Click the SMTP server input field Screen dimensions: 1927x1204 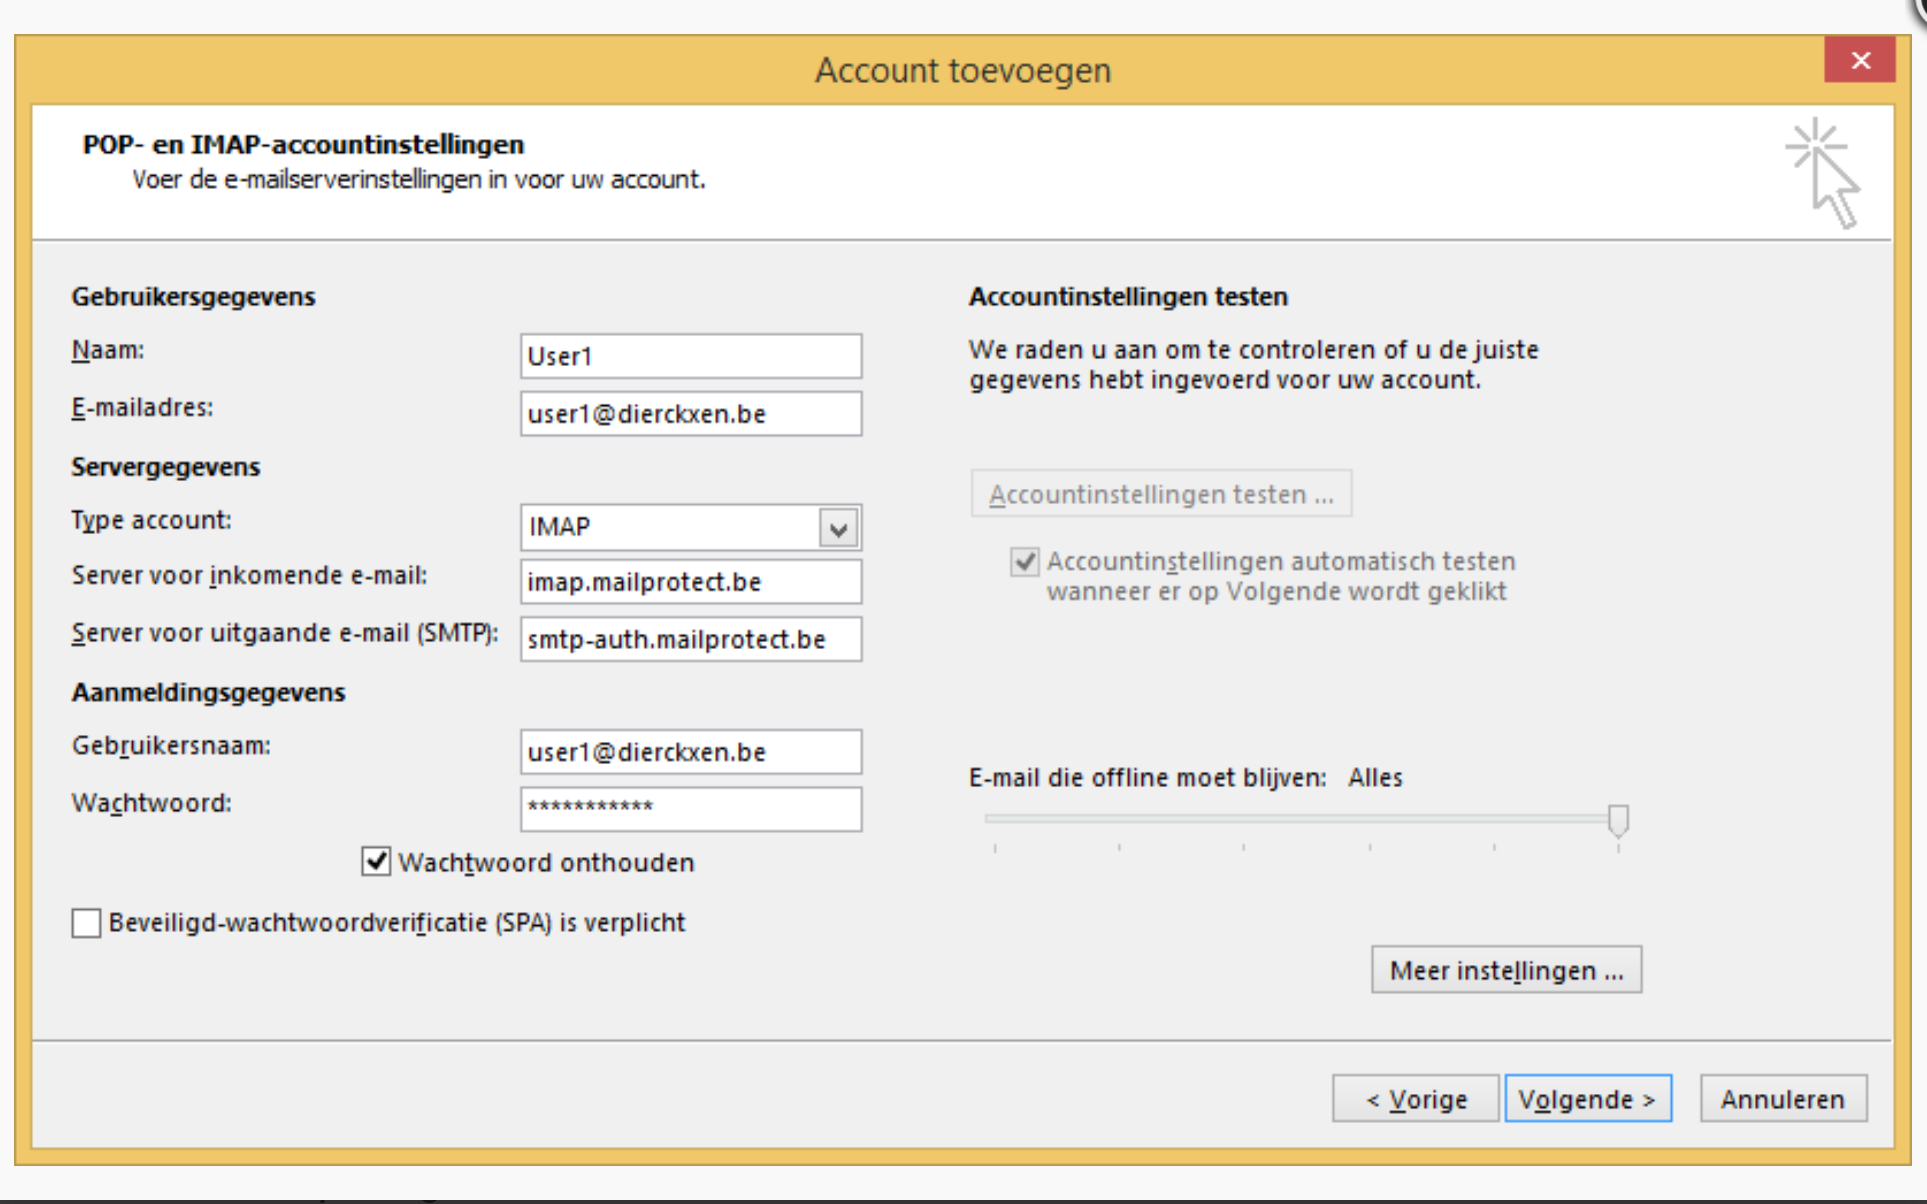pyautogui.click(x=690, y=639)
